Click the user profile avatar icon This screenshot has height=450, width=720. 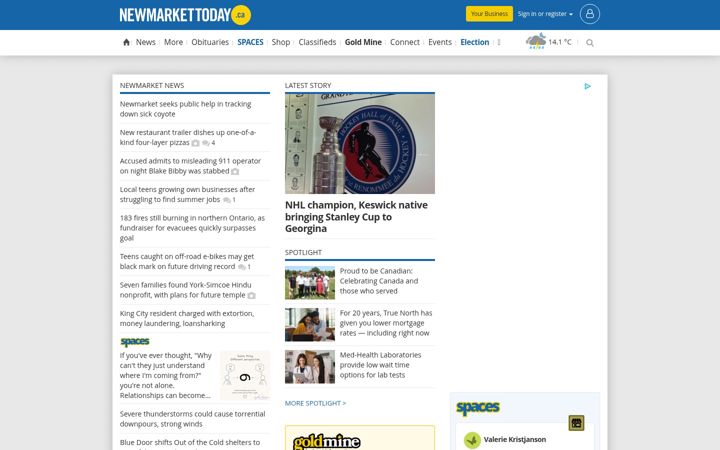tap(590, 14)
